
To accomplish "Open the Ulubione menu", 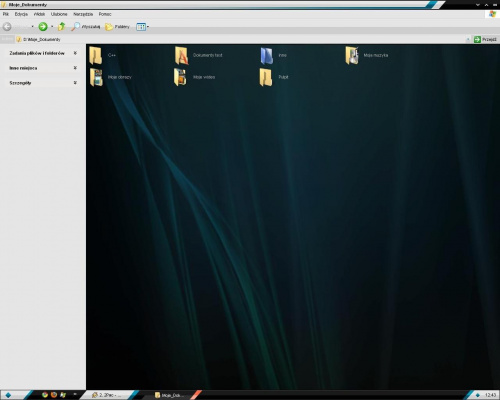I will click(x=59, y=14).
